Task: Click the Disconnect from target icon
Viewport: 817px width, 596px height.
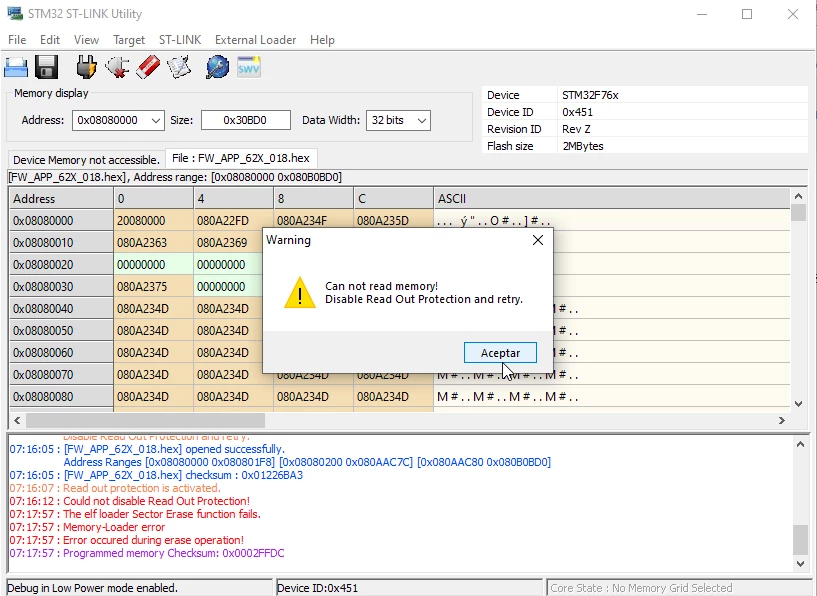Action: click(117, 67)
